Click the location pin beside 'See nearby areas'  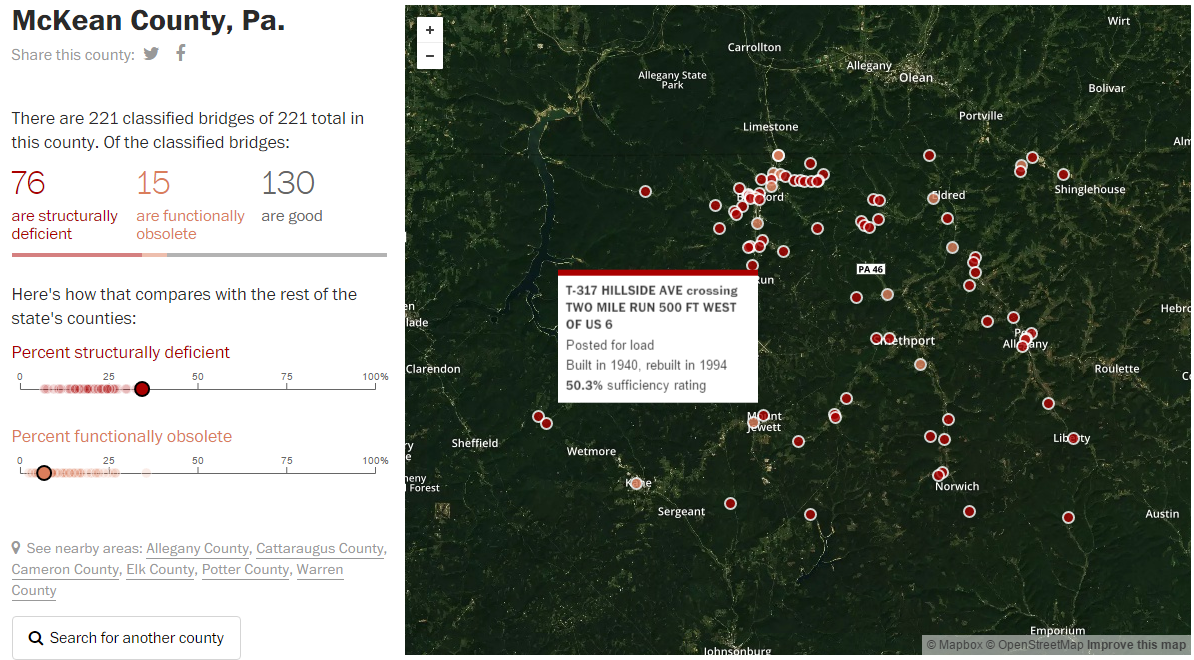click(15, 547)
